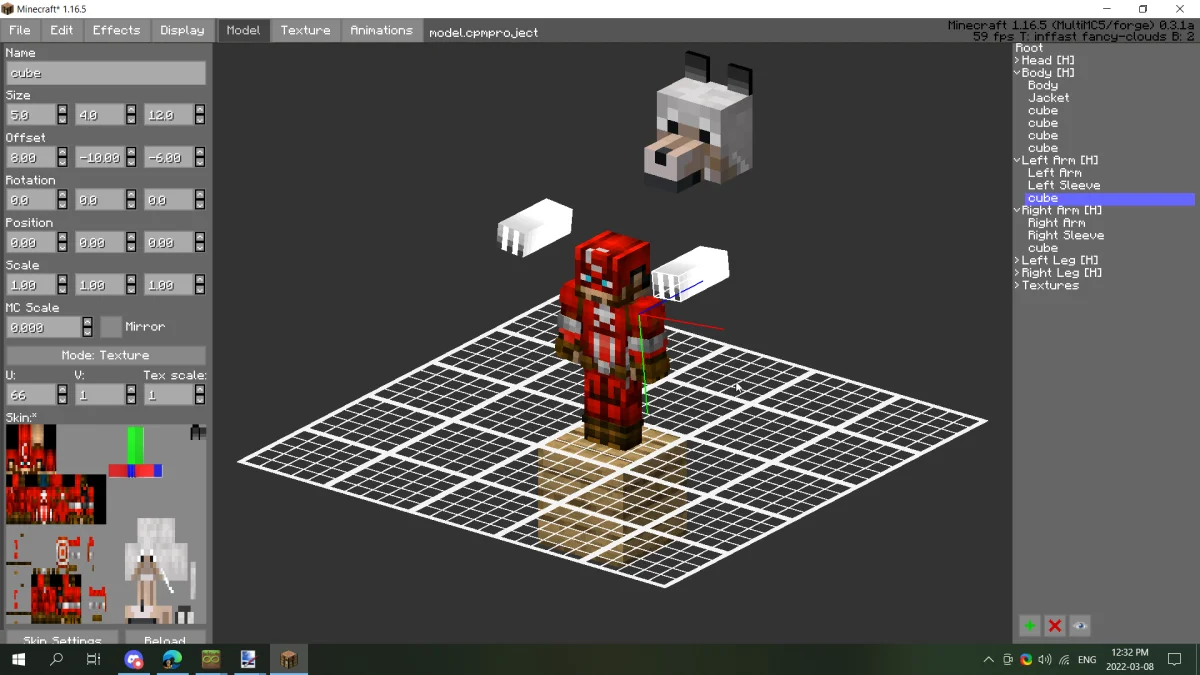
Task: Switch to the Texture tab
Action: click(305, 30)
